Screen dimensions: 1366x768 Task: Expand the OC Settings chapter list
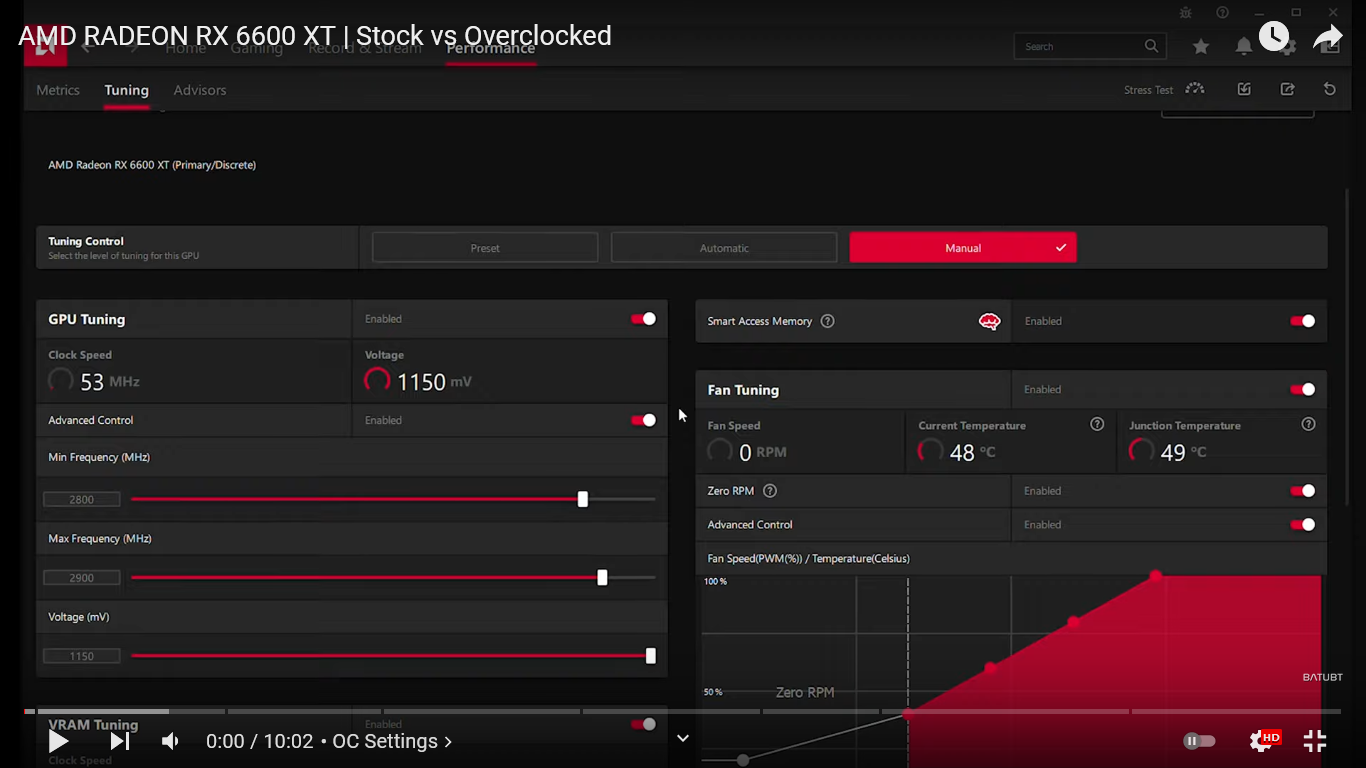click(x=392, y=741)
